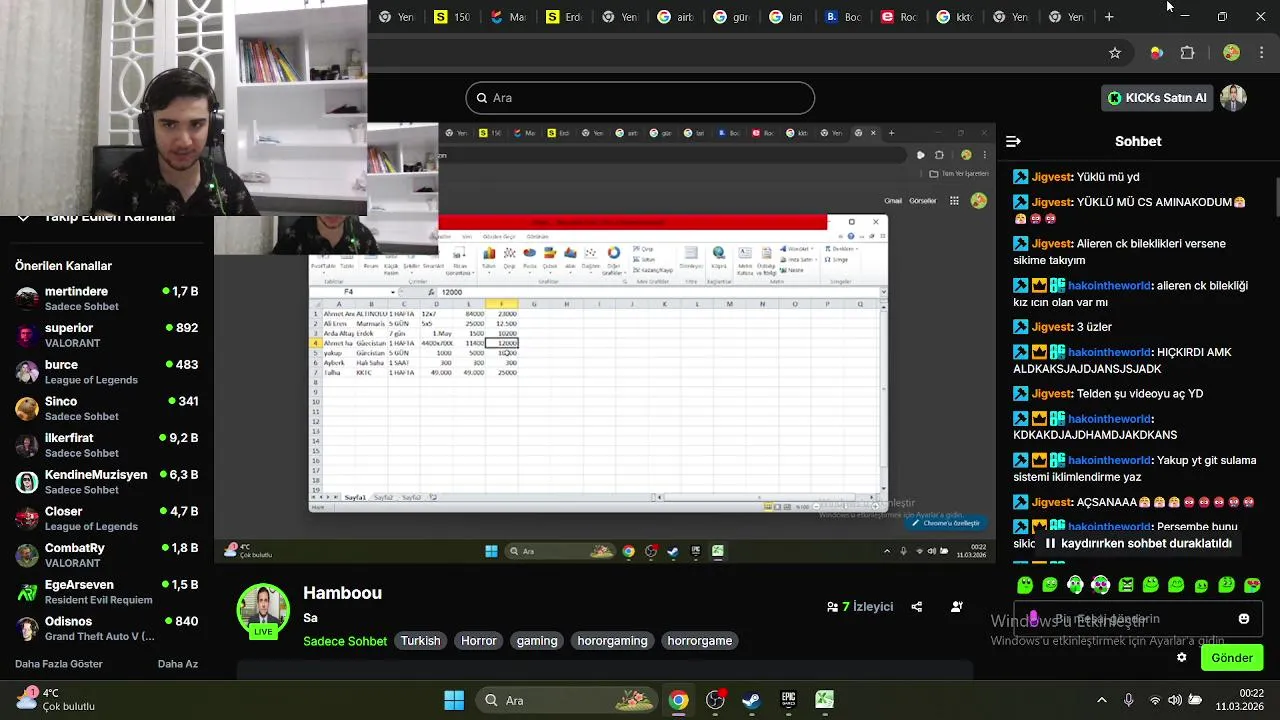Open the mertindere channel
Screen dimensions: 1280x720
(107, 299)
